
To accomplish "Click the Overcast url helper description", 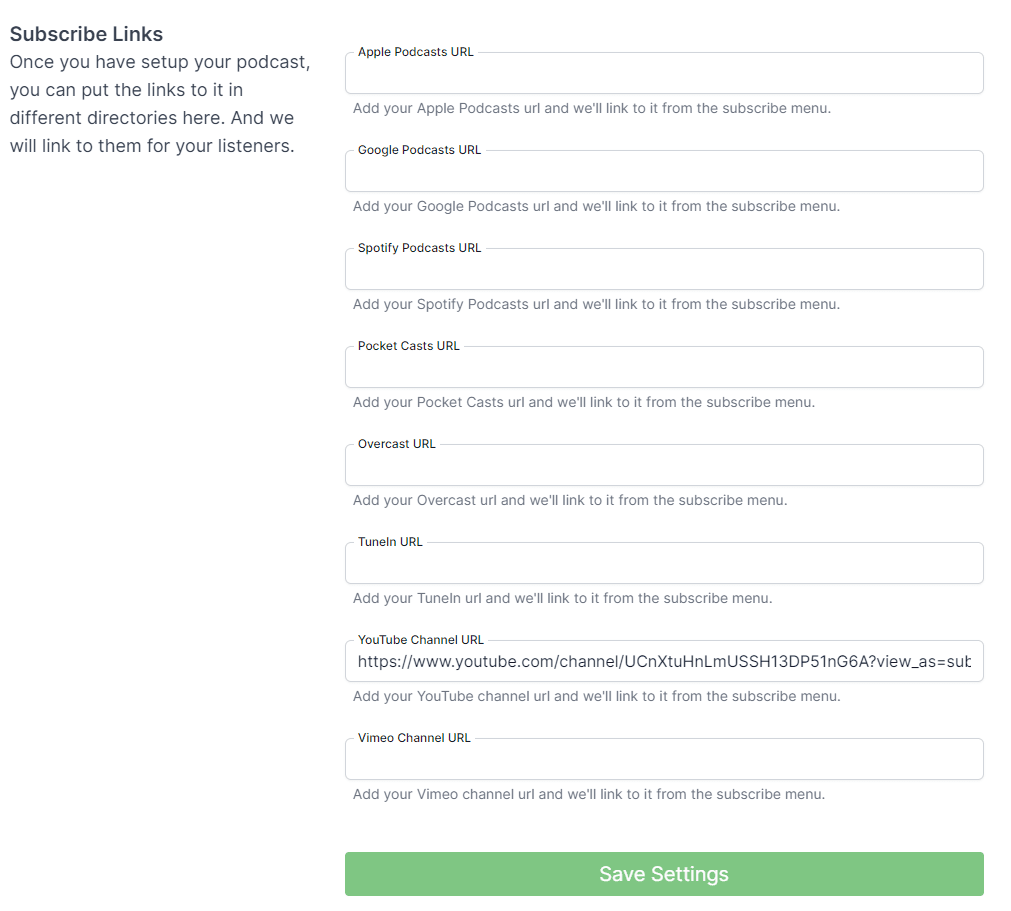I will [570, 500].
